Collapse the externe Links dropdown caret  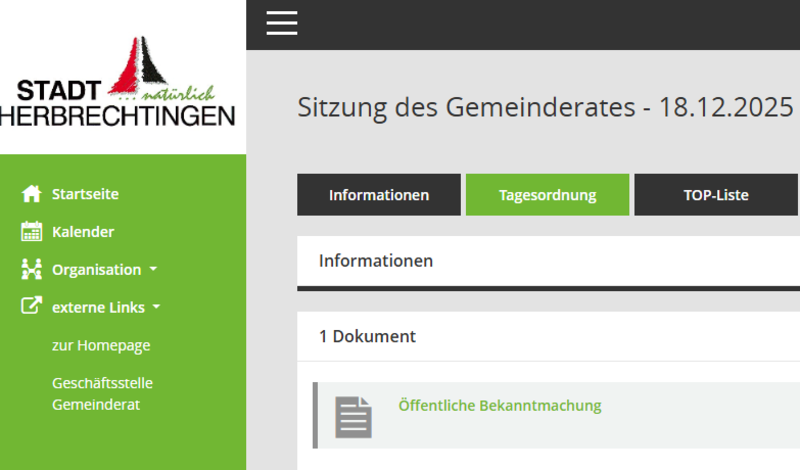click(x=157, y=308)
